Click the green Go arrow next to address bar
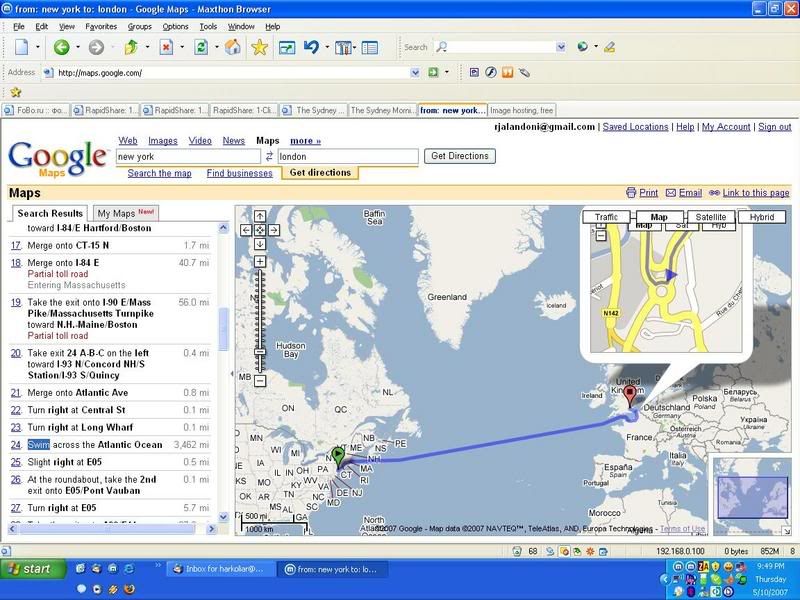The width and height of the screenshot is (800, 600). click(x=433, y=72)
